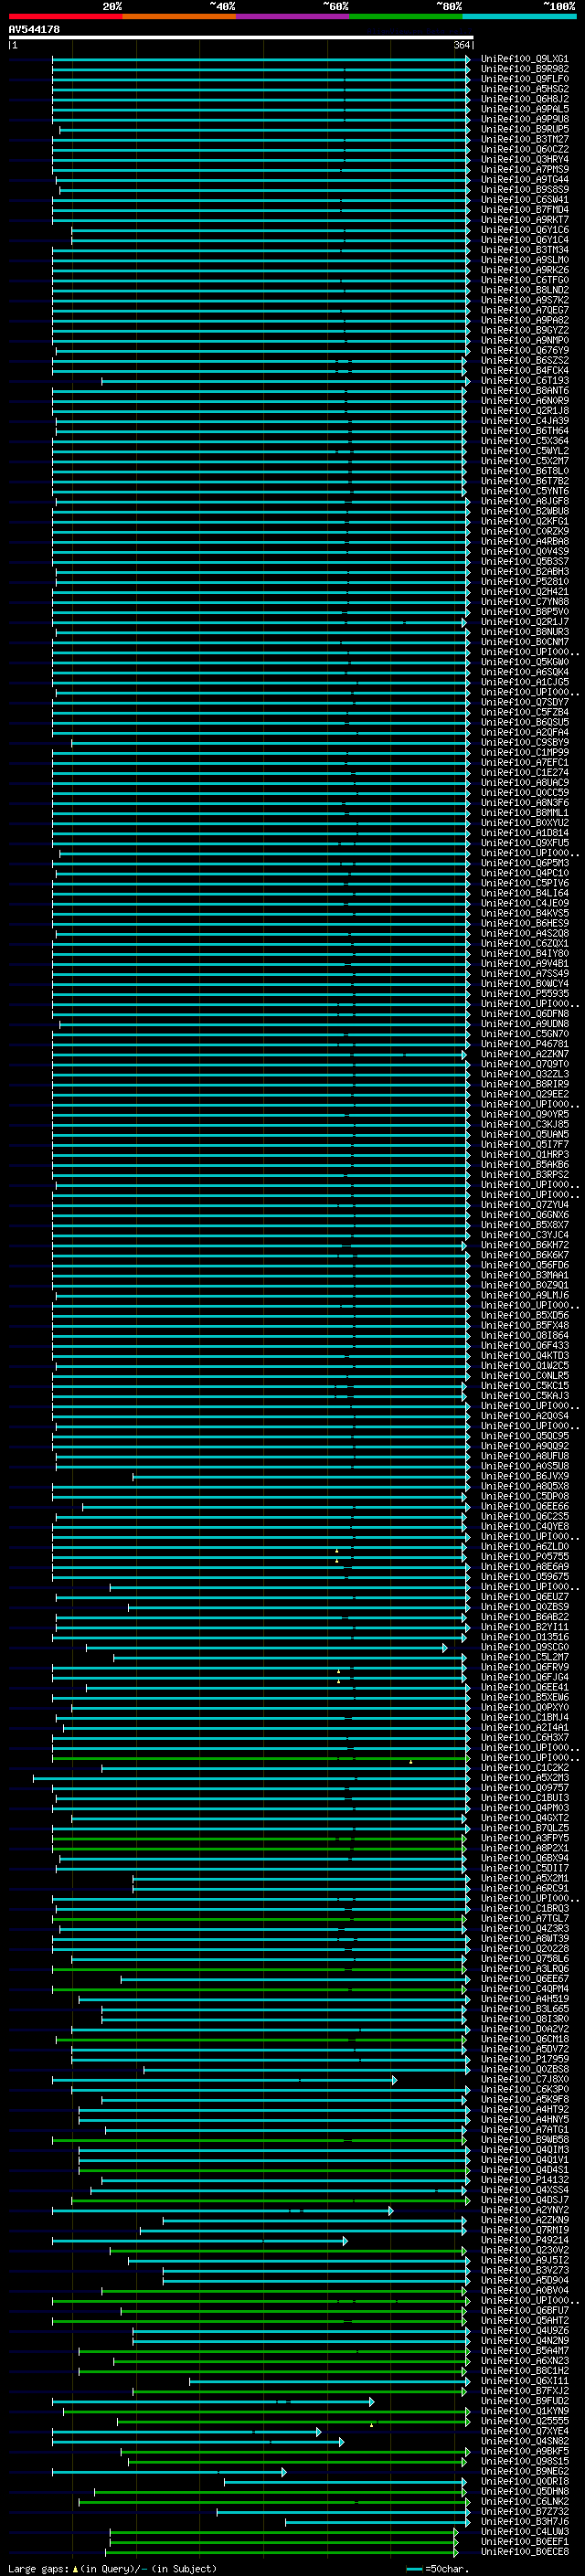Select the UniRef100_O13516 label
This screenshot has width=585, height=2576.
[524, 1637]
